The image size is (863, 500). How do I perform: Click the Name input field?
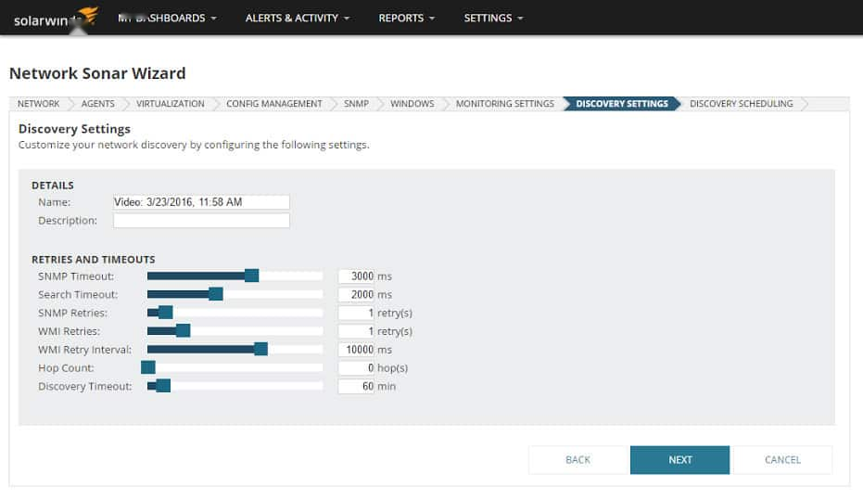(x=201, y=202)
